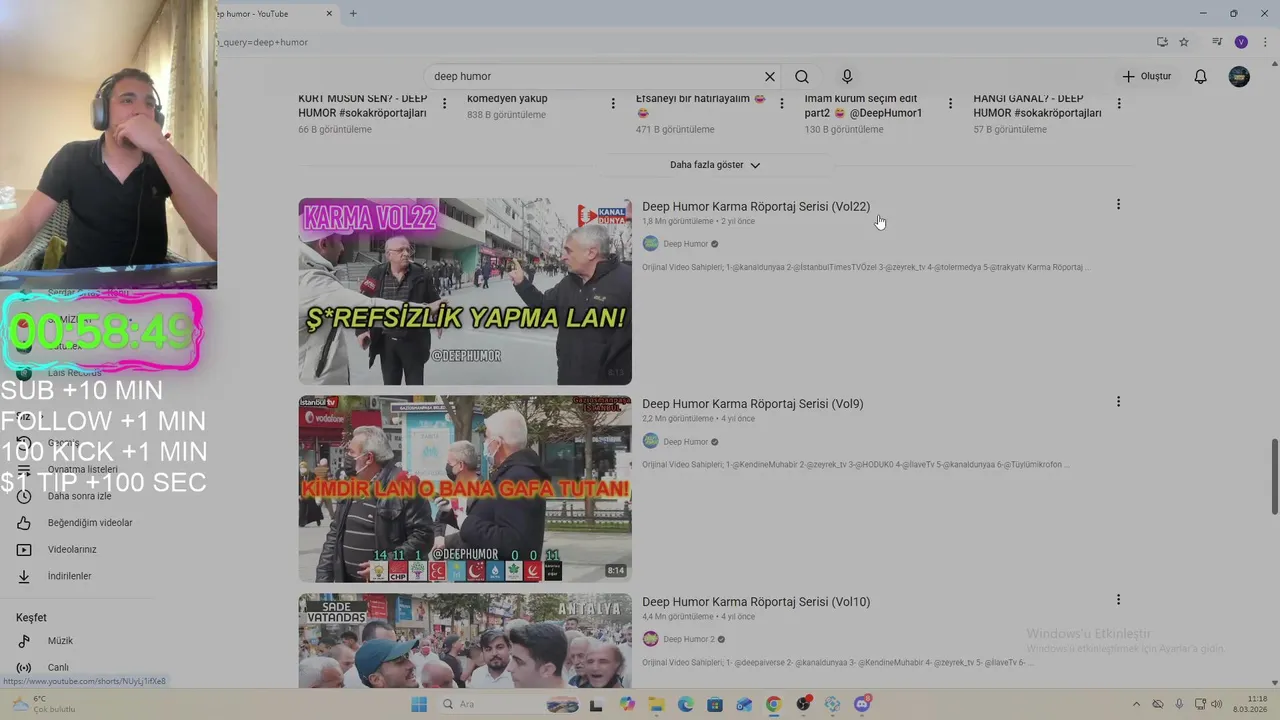Open Microsoft Edge from taskbar

[x=685, y=704]
